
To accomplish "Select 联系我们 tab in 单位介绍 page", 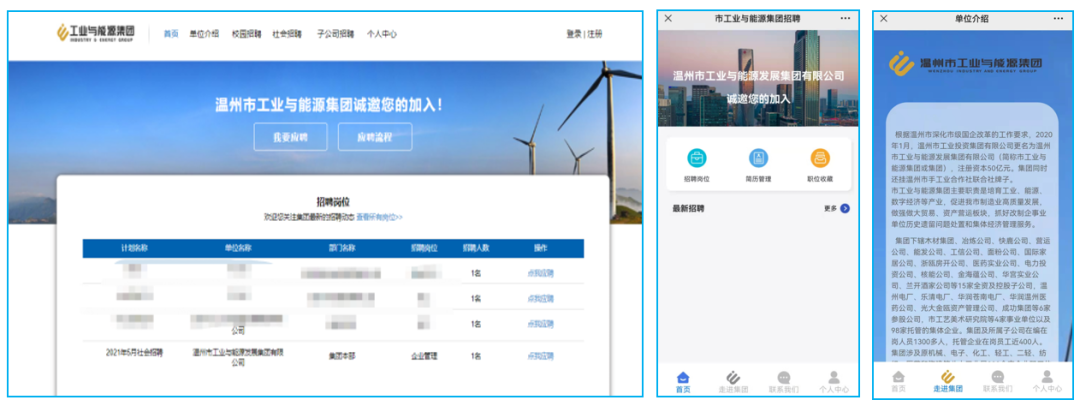I will pyautogui.click(x=997, y=382).
